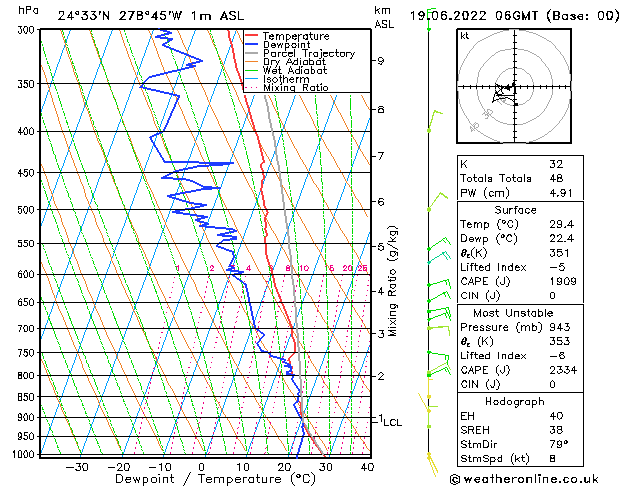This screenshot has width=629, height=486.
Task: Click the surface Lifted Index value -5
Action: [557, 267]
